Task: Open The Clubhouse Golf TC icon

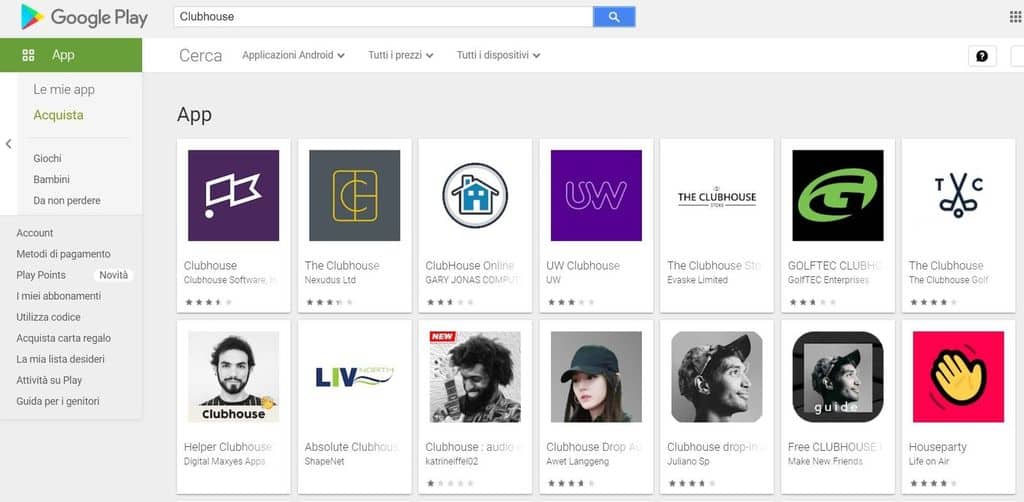Action: (958, 195)
